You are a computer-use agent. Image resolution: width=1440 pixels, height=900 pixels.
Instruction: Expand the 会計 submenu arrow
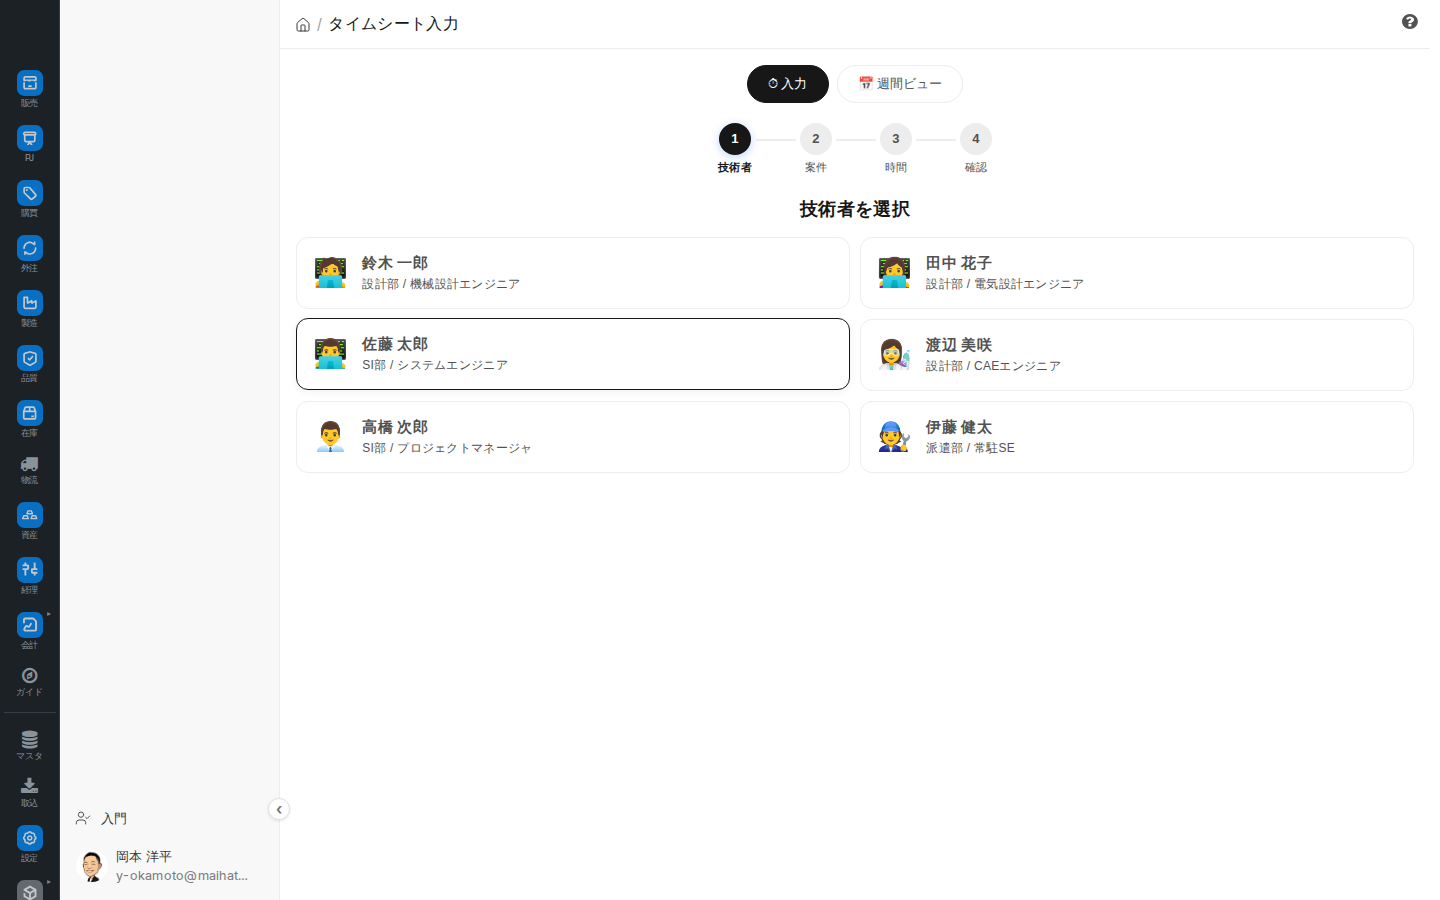pyautogui.click(x=48, y=614)
